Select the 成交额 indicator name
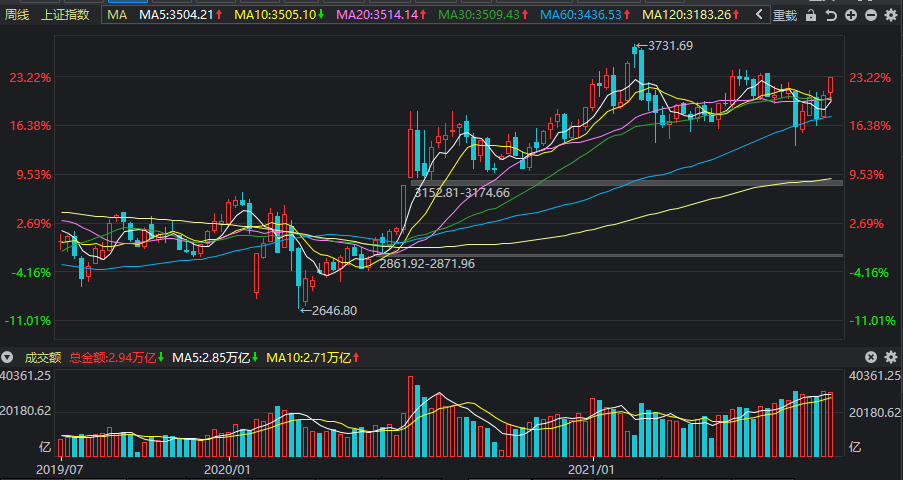The width and height of the screenshot is (903, 480). pos(43,358)
